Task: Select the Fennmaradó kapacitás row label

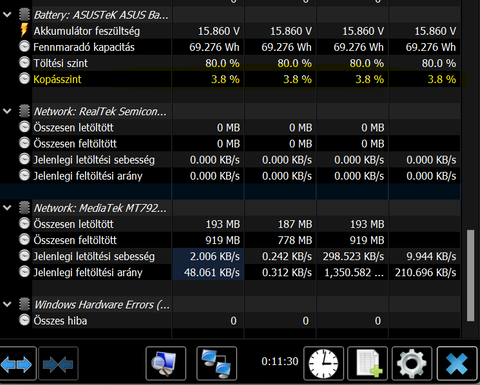Action: pyautogui.click(x=84, y=47)
